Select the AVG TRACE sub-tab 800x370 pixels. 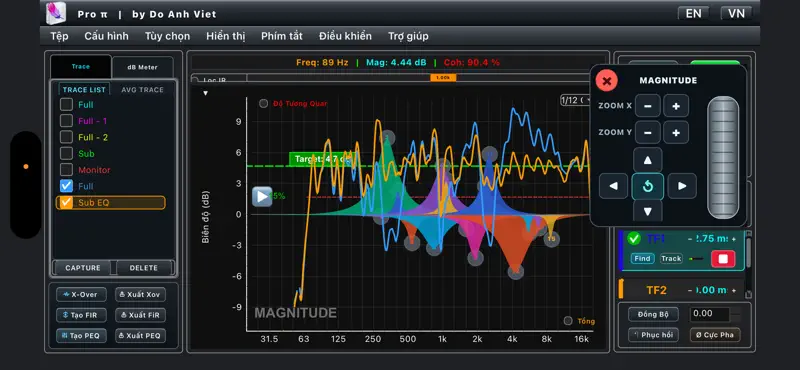[142, 90]
